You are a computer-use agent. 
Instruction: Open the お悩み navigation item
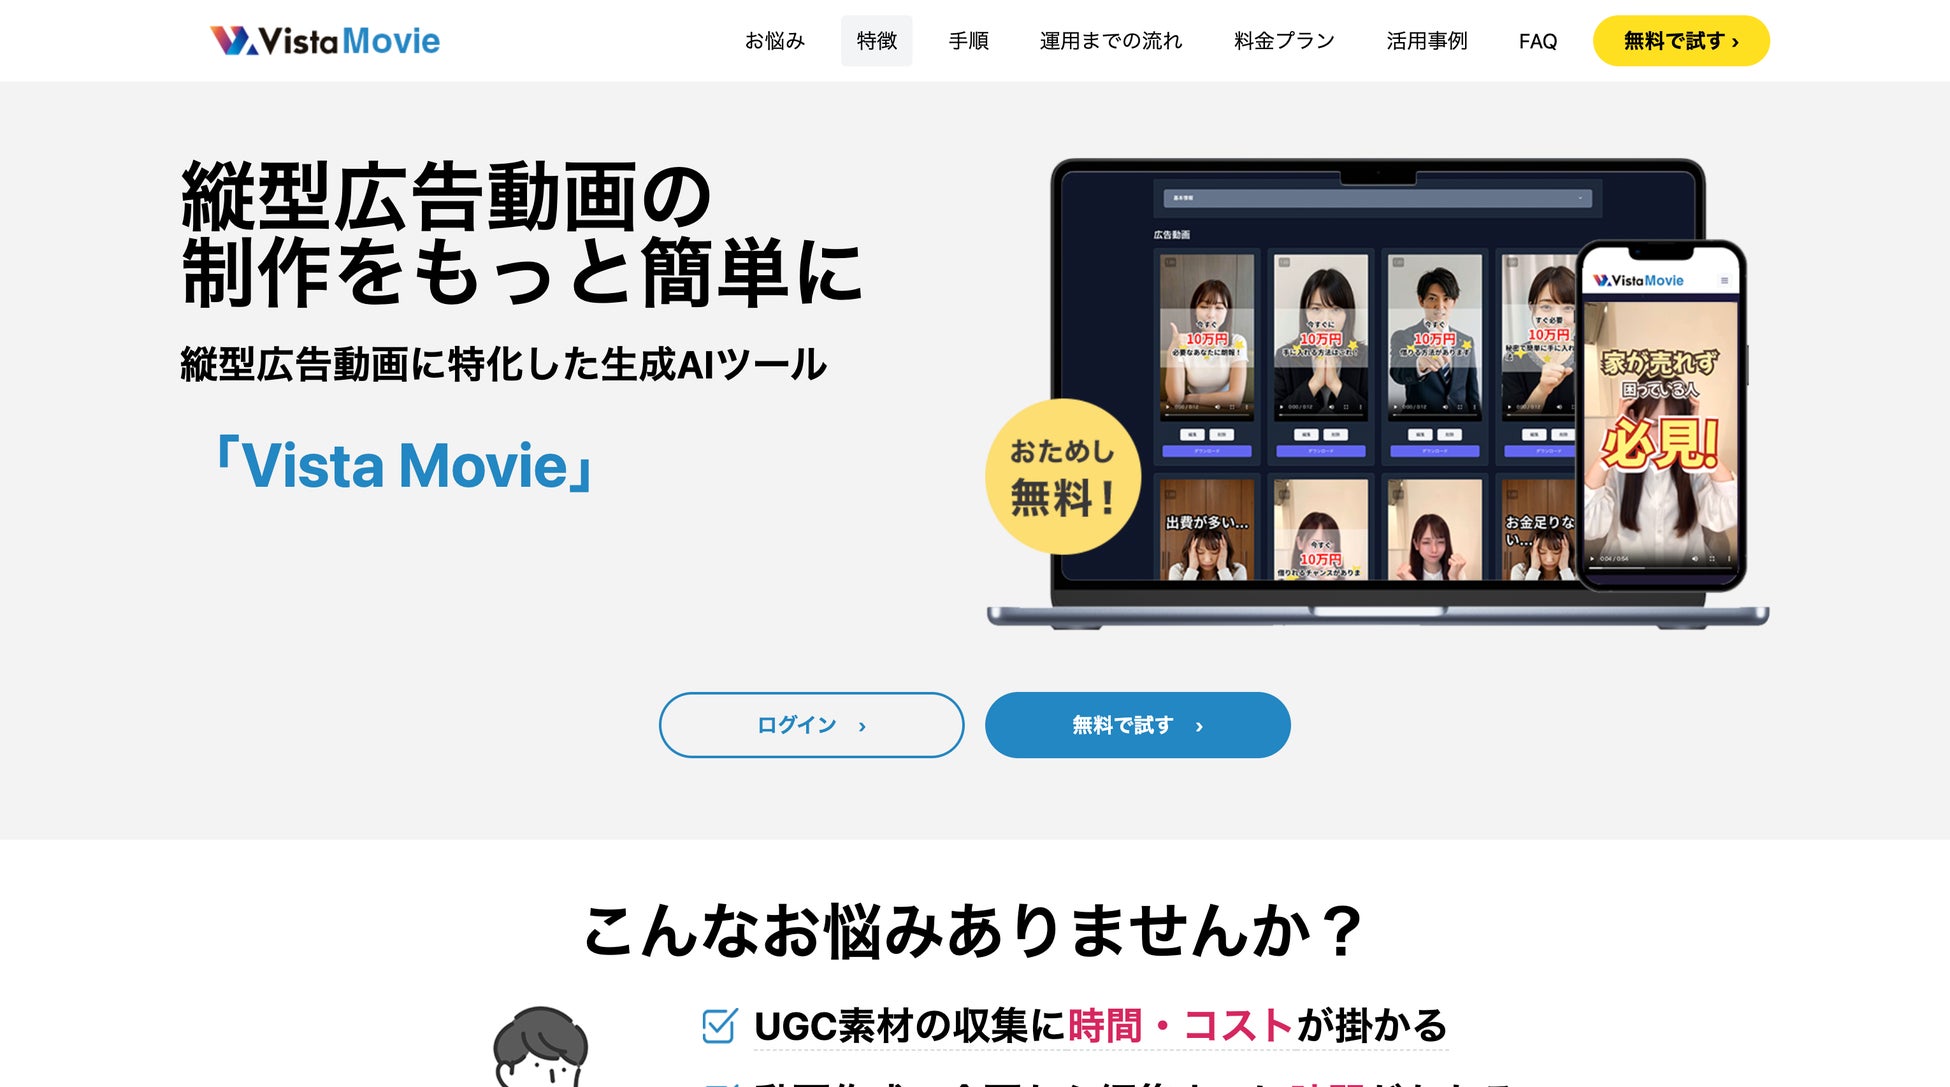pos(774,41)
